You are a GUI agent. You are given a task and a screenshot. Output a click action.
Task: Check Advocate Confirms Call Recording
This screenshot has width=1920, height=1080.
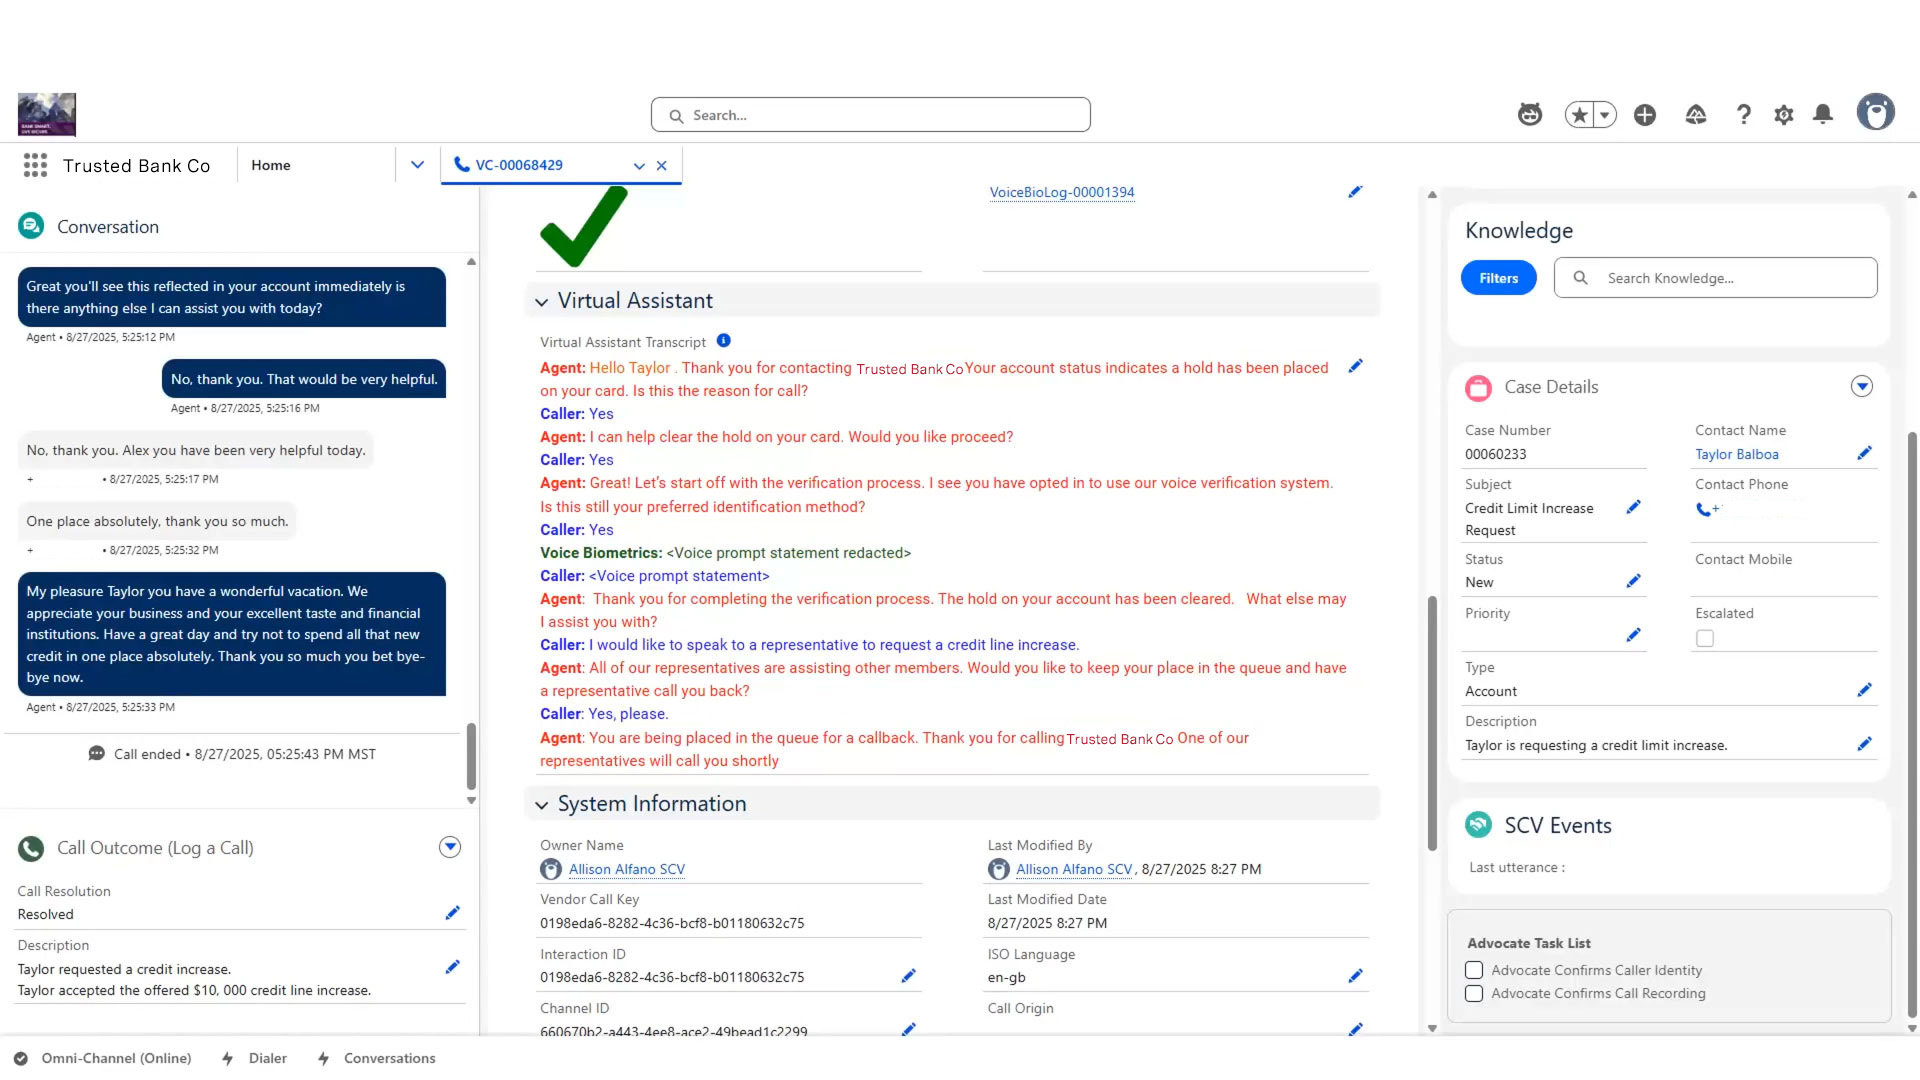1473,993
